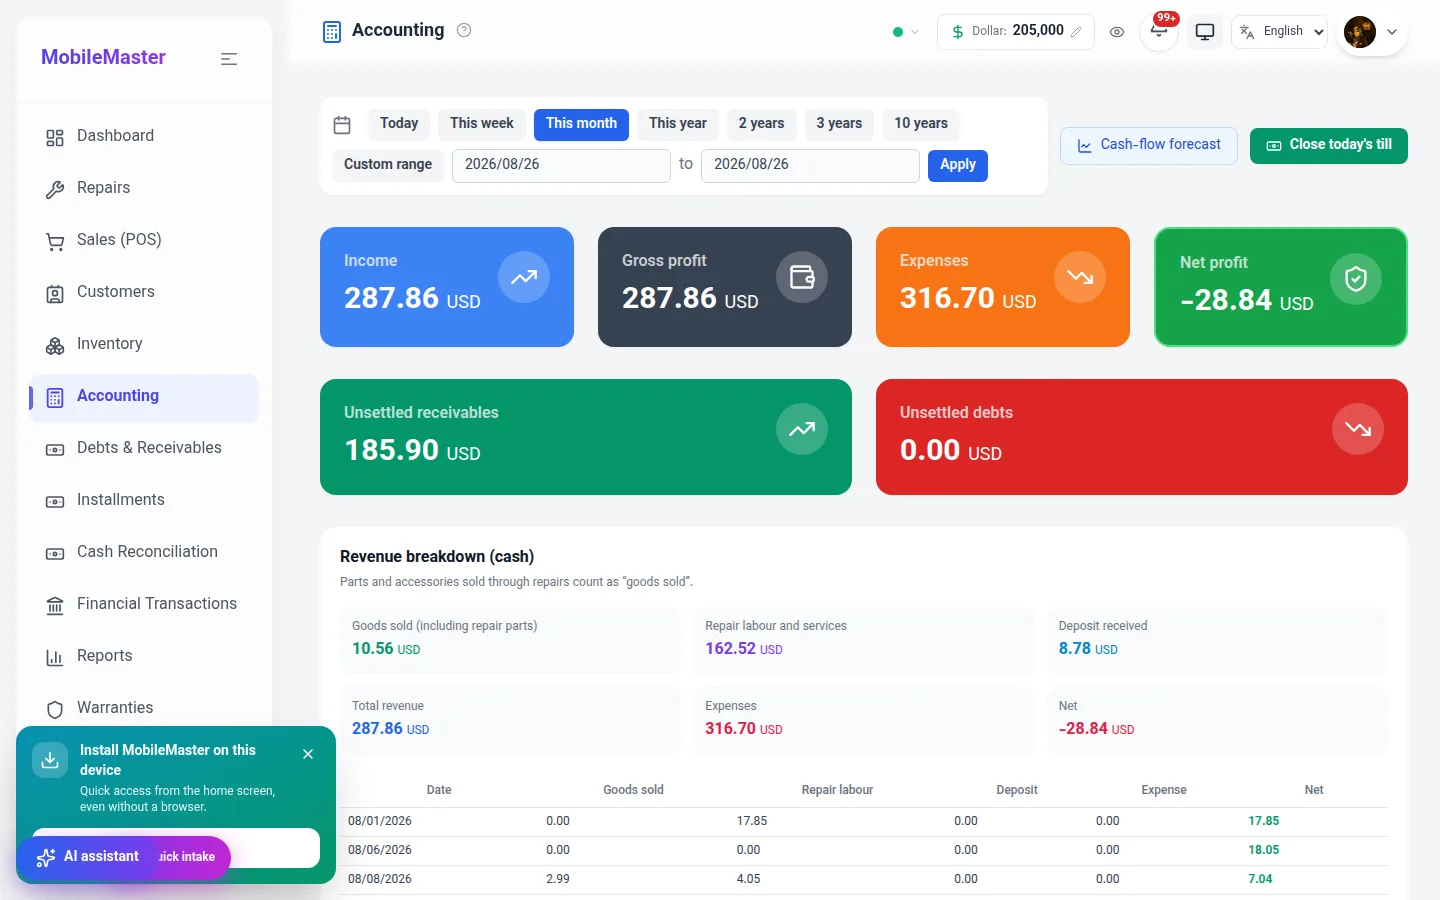Open the Accounting help question icon
The image size is (1440, 900).
(464, 30)
